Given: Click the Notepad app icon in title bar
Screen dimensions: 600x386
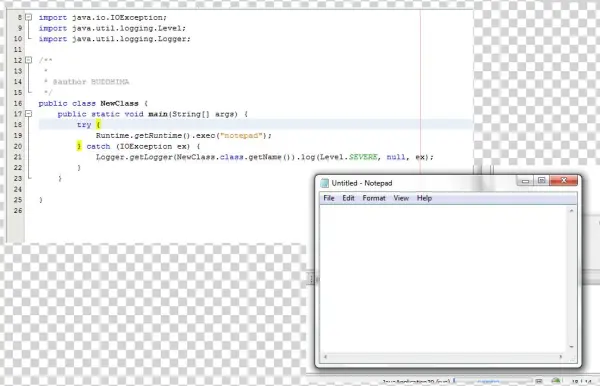Looking at the screenshot, I should point(324,183).
